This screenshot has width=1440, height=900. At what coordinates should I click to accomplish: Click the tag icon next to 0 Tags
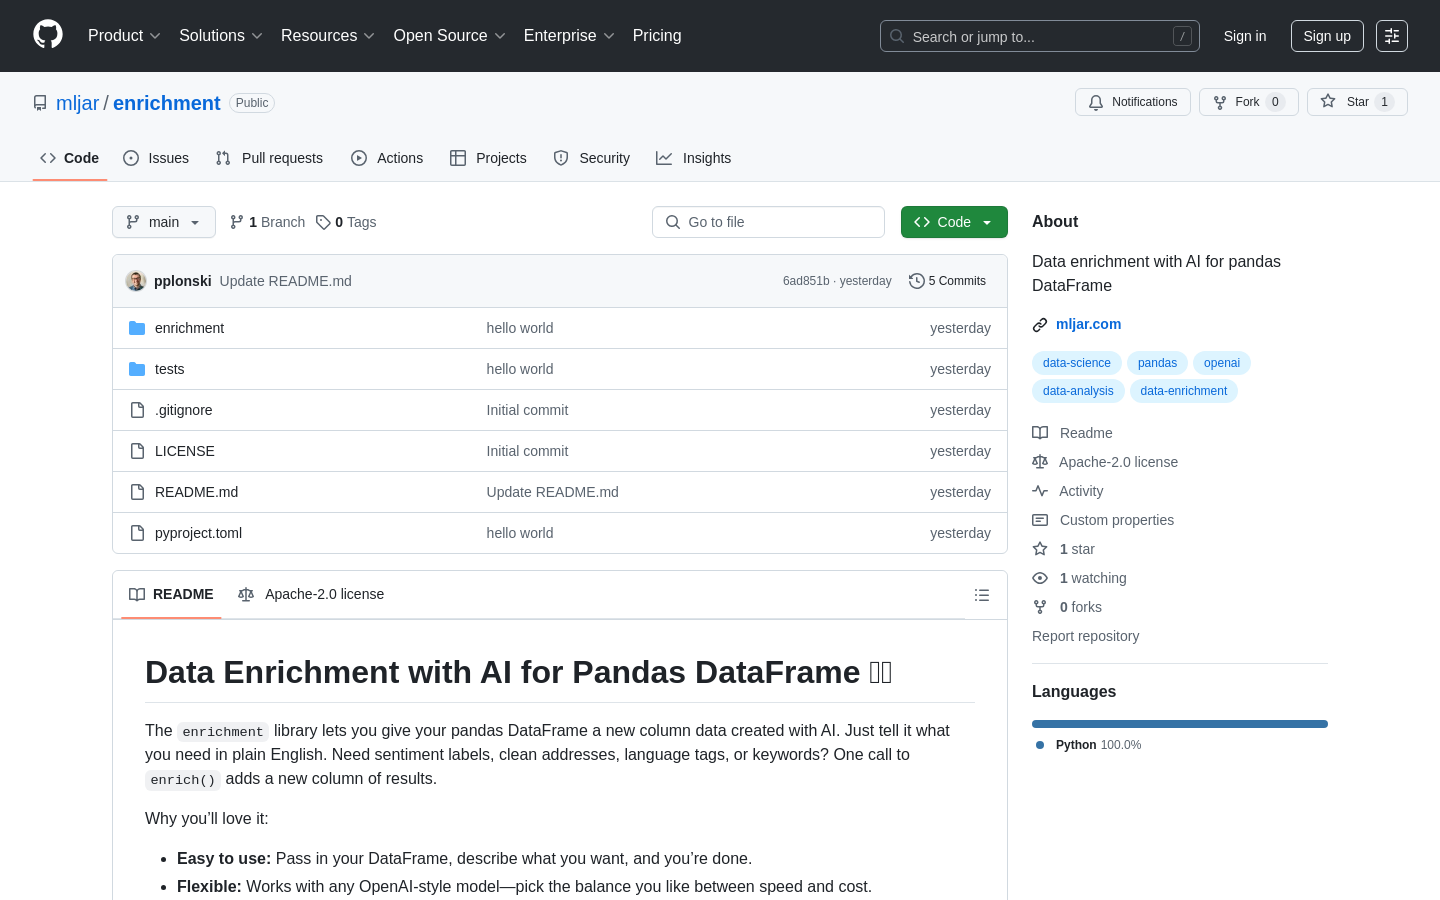323,222
